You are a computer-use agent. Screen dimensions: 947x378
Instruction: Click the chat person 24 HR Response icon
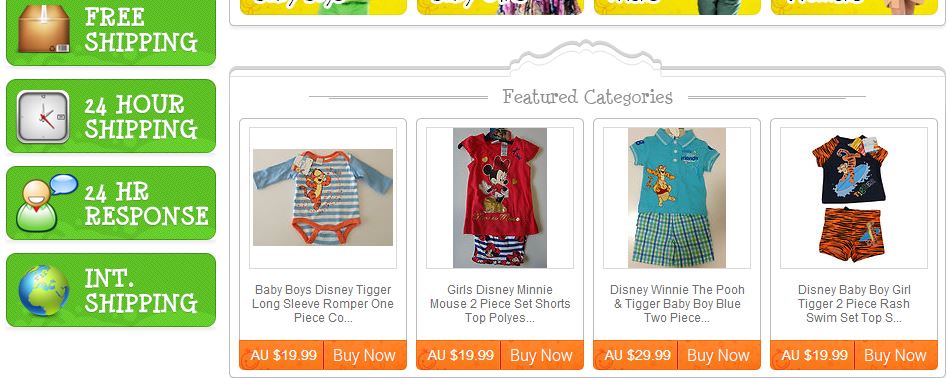pyautogui.click(x=46, y=203)
